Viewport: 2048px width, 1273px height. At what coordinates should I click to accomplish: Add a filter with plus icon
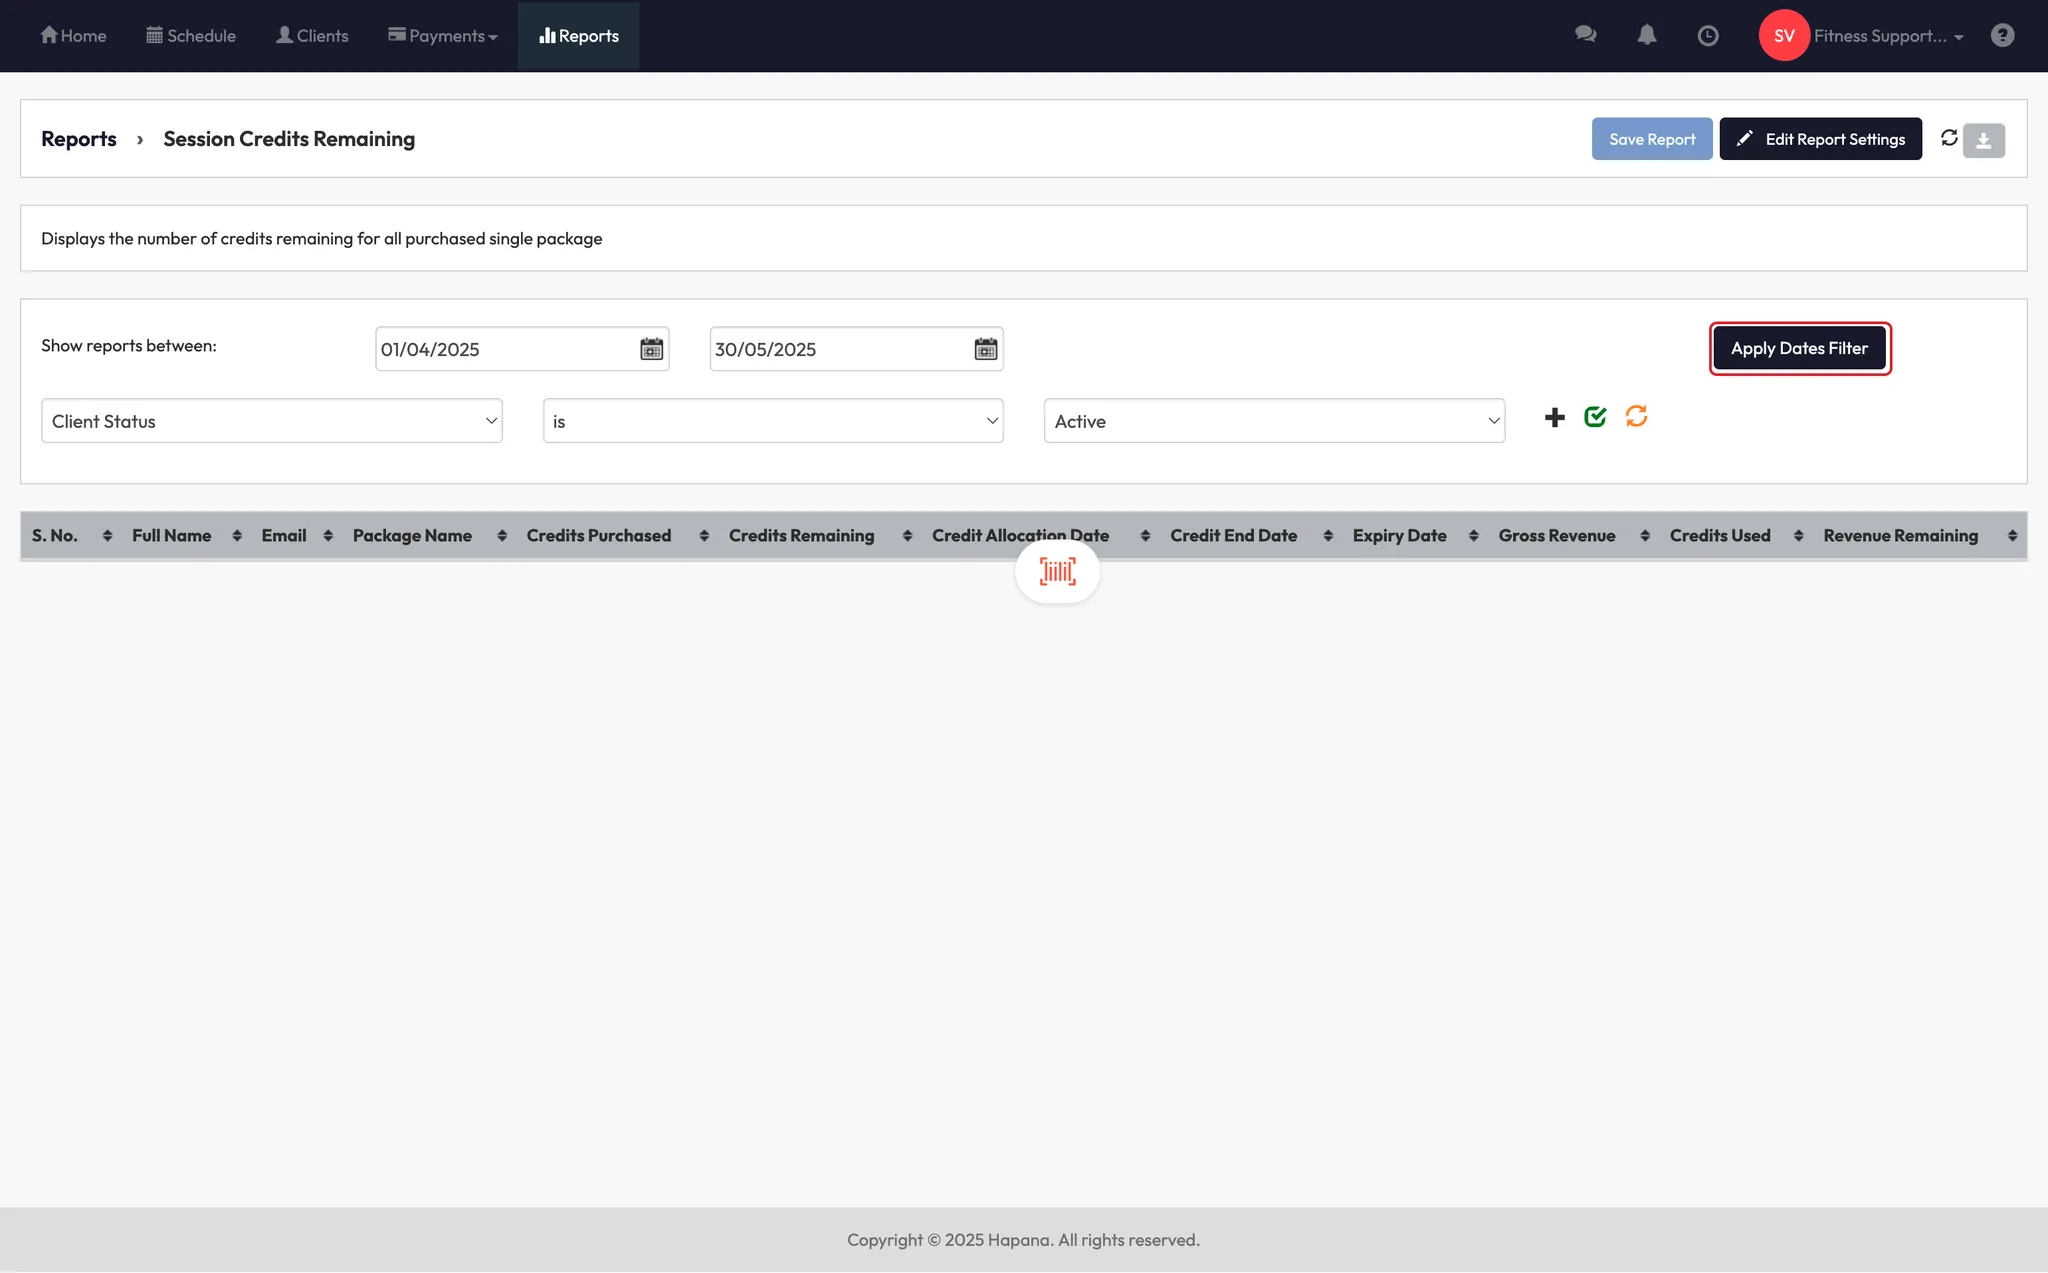1554,418
